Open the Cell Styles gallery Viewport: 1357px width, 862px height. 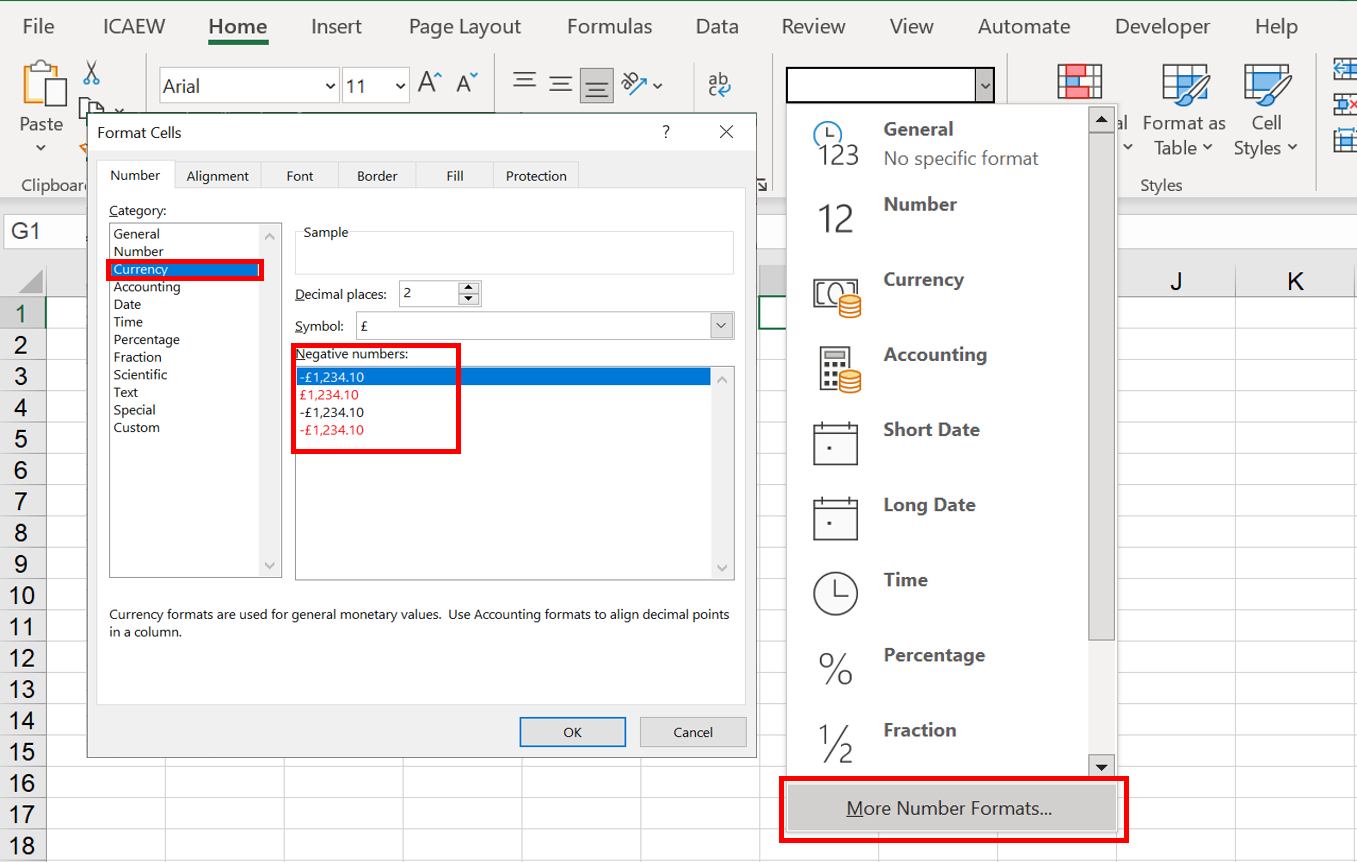1266,110
